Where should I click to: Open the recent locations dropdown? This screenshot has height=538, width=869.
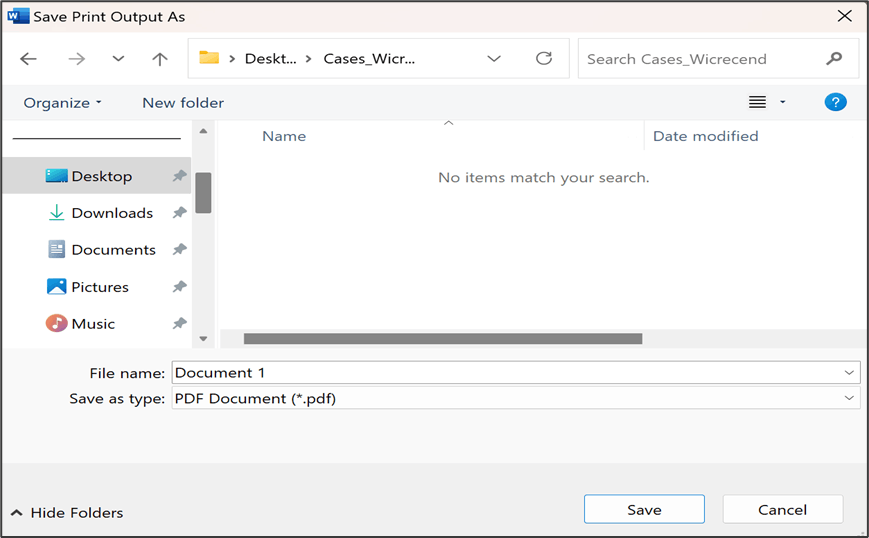[118, 59]
